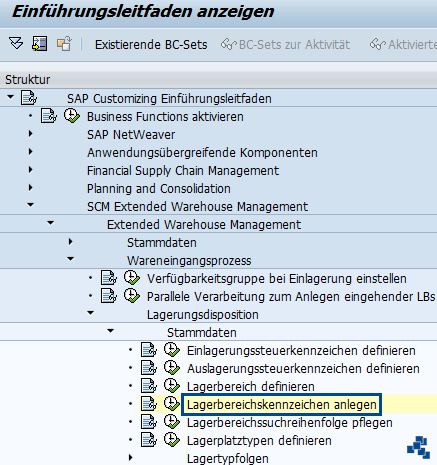
Task: Execute Lagerbereich definieren activity
Action: (x=172, y=386)
